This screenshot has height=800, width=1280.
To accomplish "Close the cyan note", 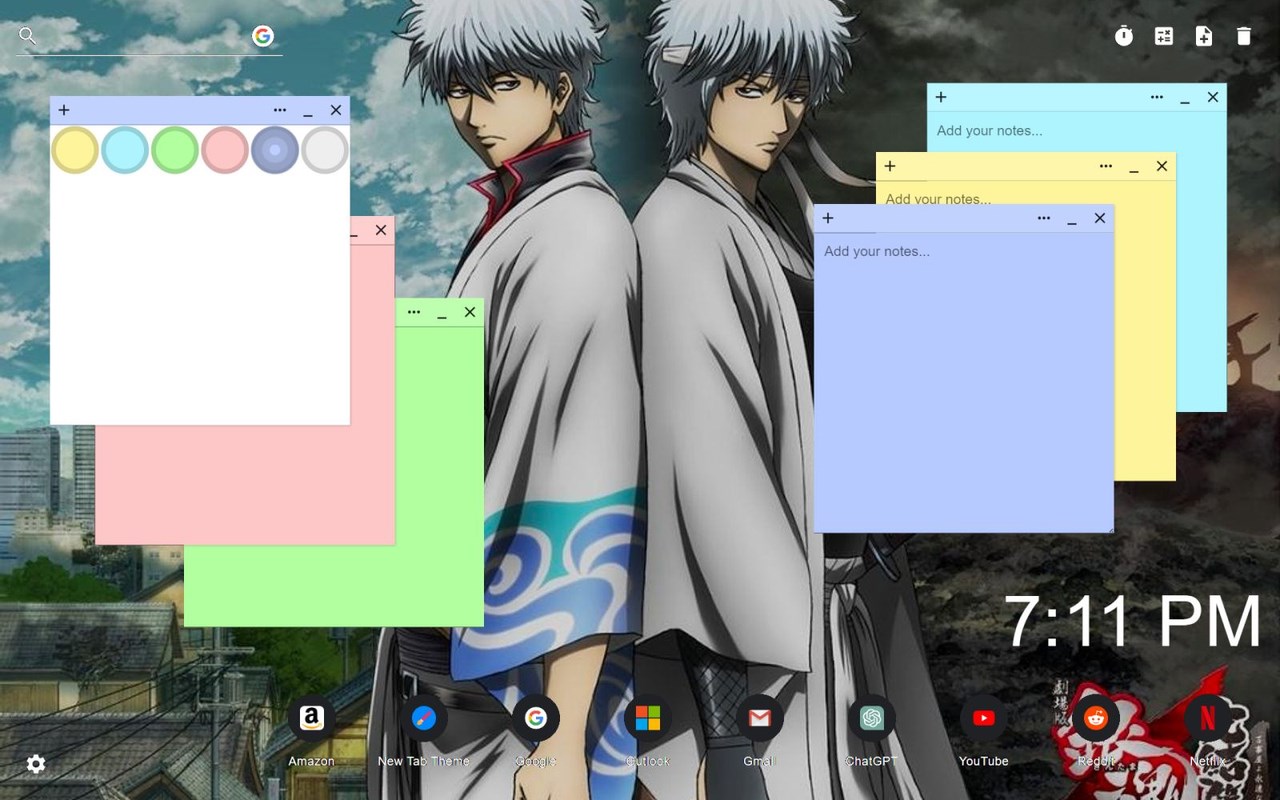I will [1213, 97].
